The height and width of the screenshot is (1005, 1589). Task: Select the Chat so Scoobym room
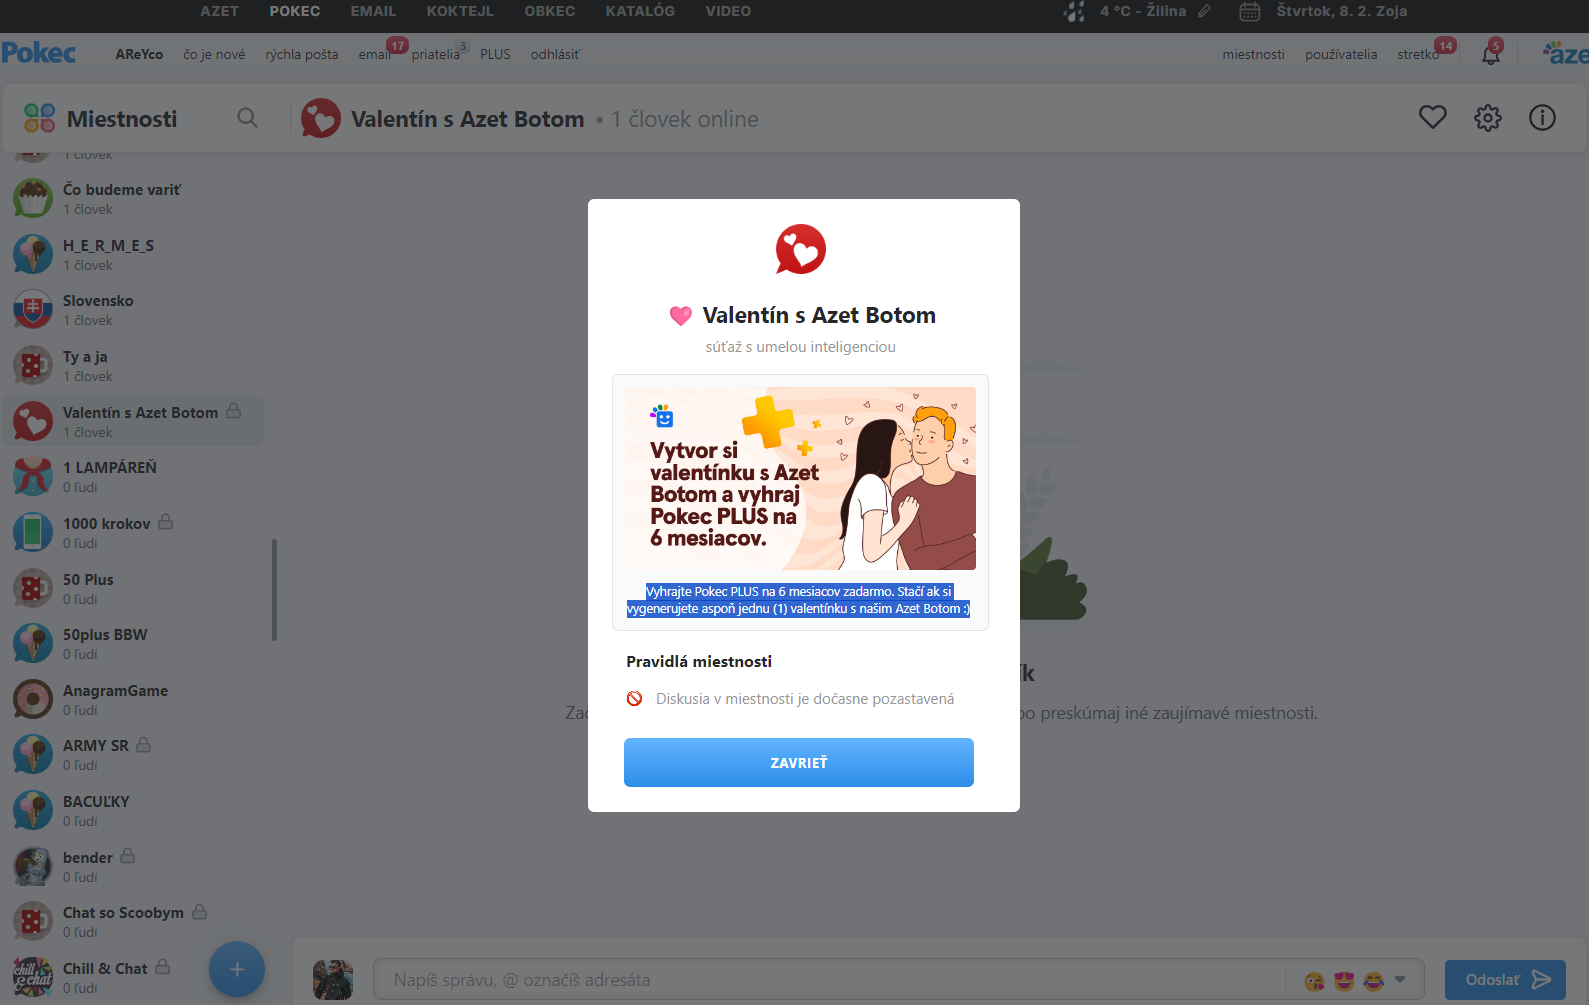coord(132,921)
